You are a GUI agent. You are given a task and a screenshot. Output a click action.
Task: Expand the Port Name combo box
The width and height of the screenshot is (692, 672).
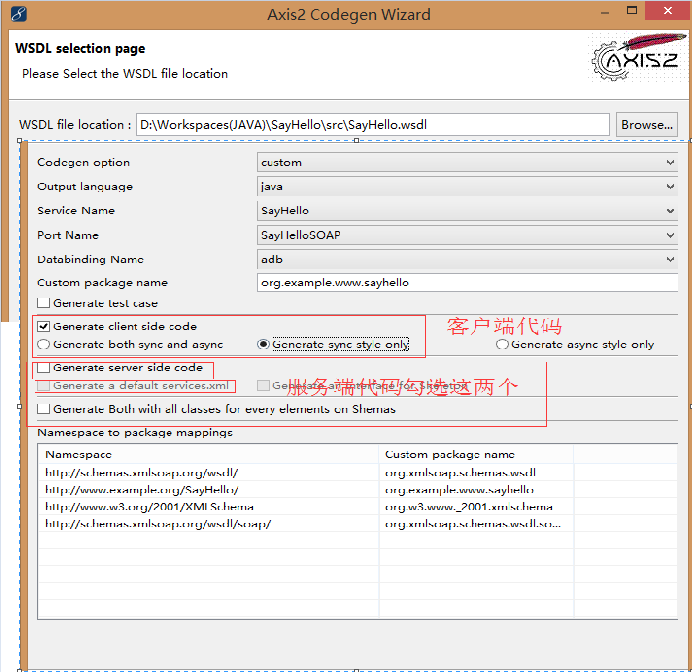tap(467, 235)
